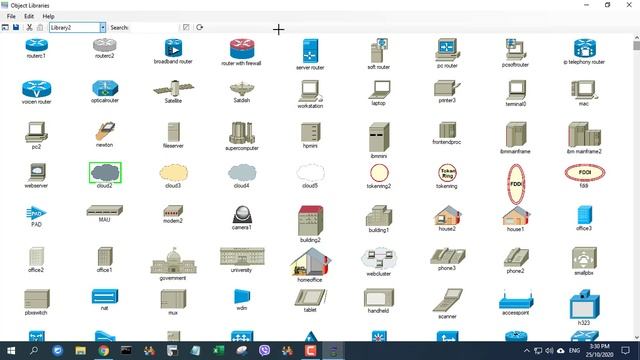Open Excel from the taskbar
The image size is (640, 360).
218,351
